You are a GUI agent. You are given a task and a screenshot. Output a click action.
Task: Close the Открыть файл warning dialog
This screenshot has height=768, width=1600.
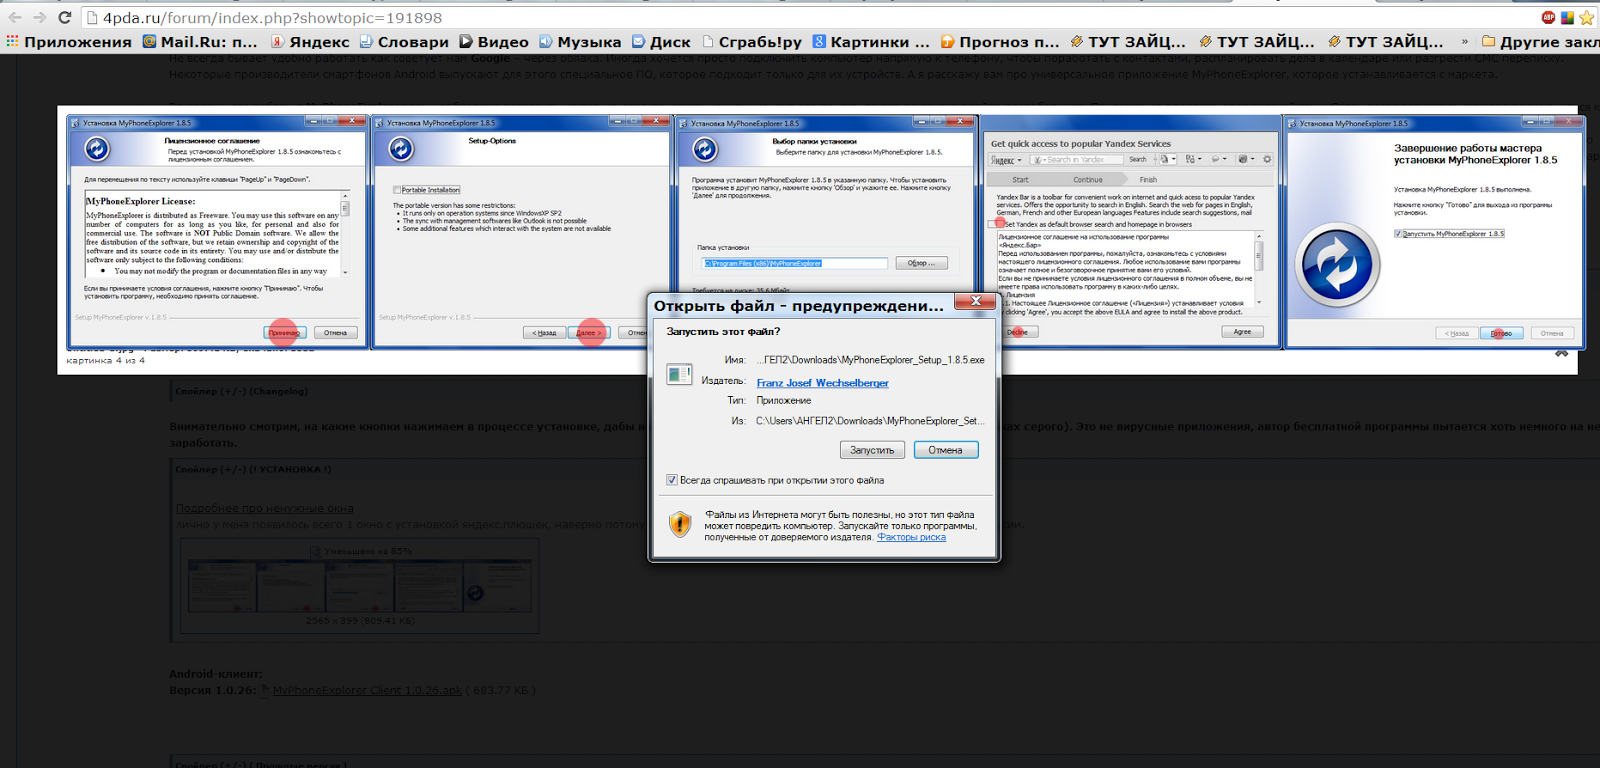click(975, 301)
